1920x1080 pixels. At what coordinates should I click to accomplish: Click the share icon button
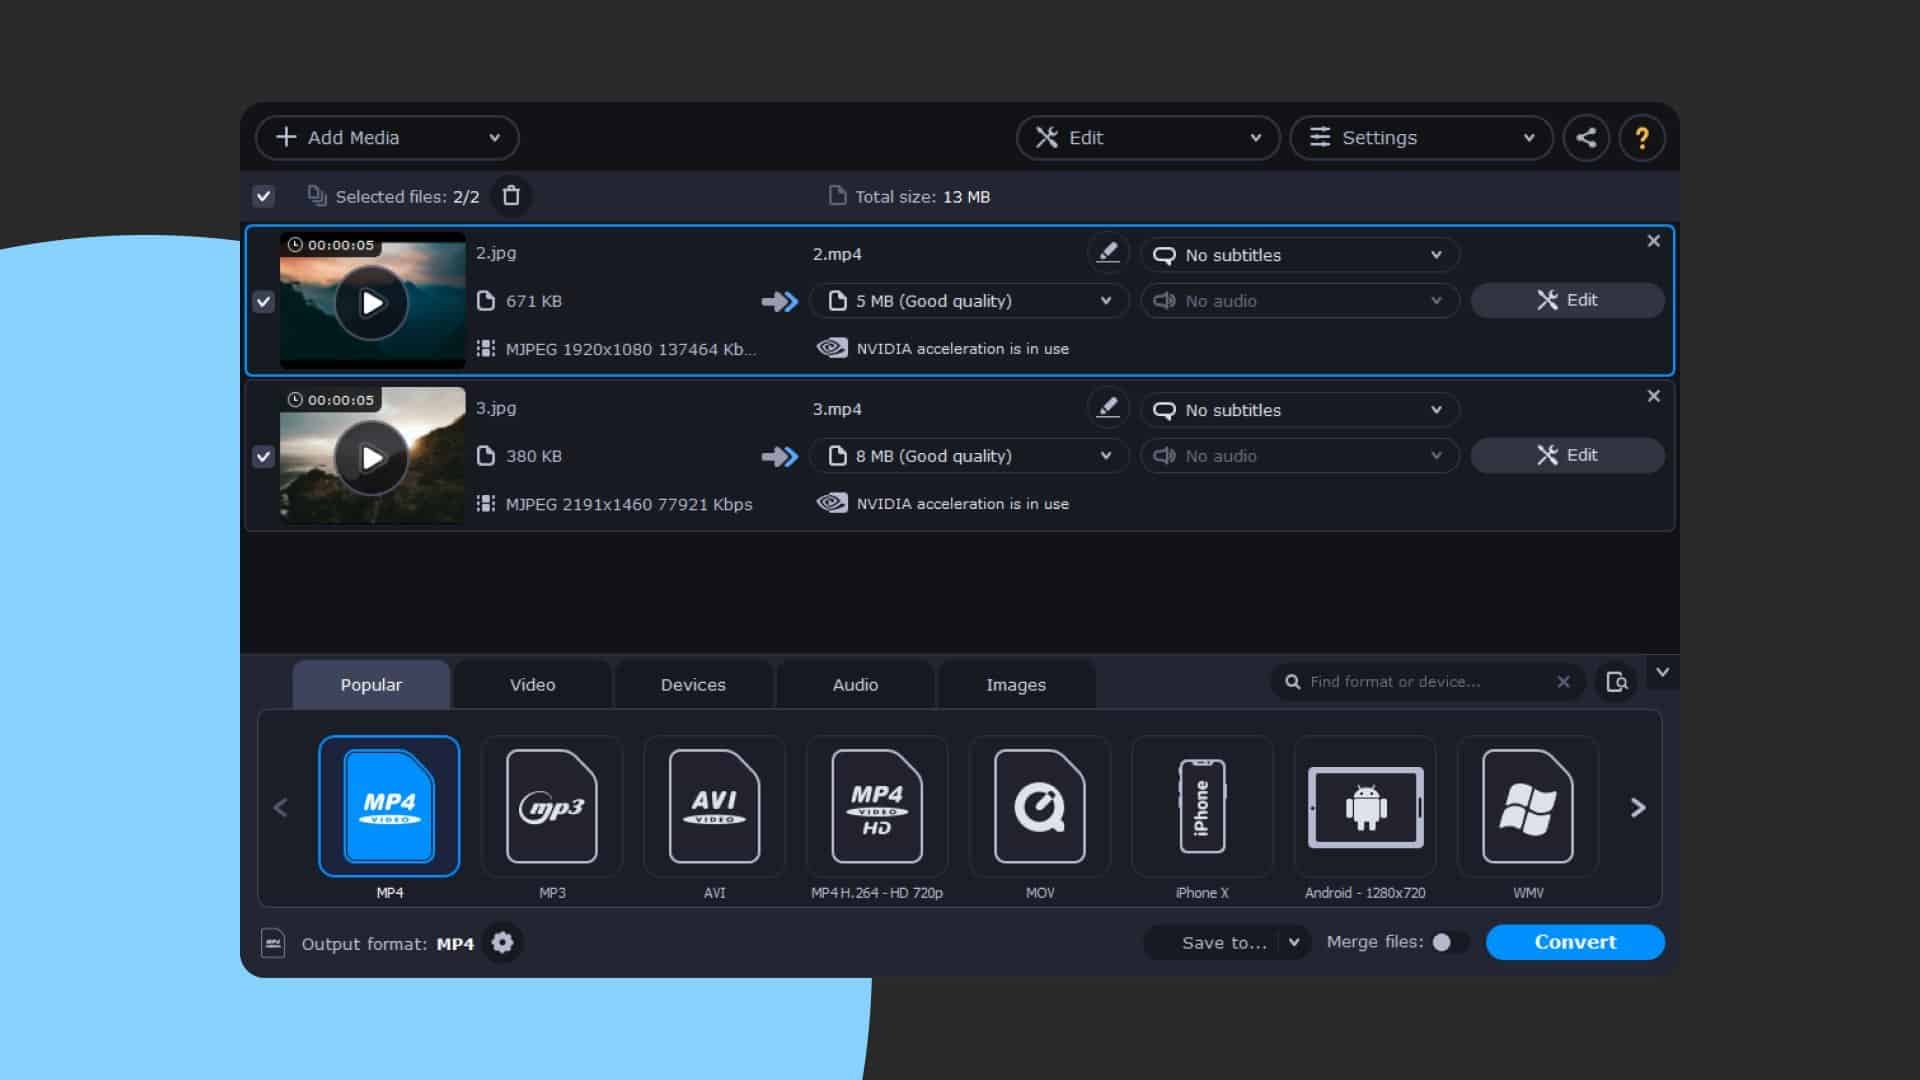(1586, 138)
